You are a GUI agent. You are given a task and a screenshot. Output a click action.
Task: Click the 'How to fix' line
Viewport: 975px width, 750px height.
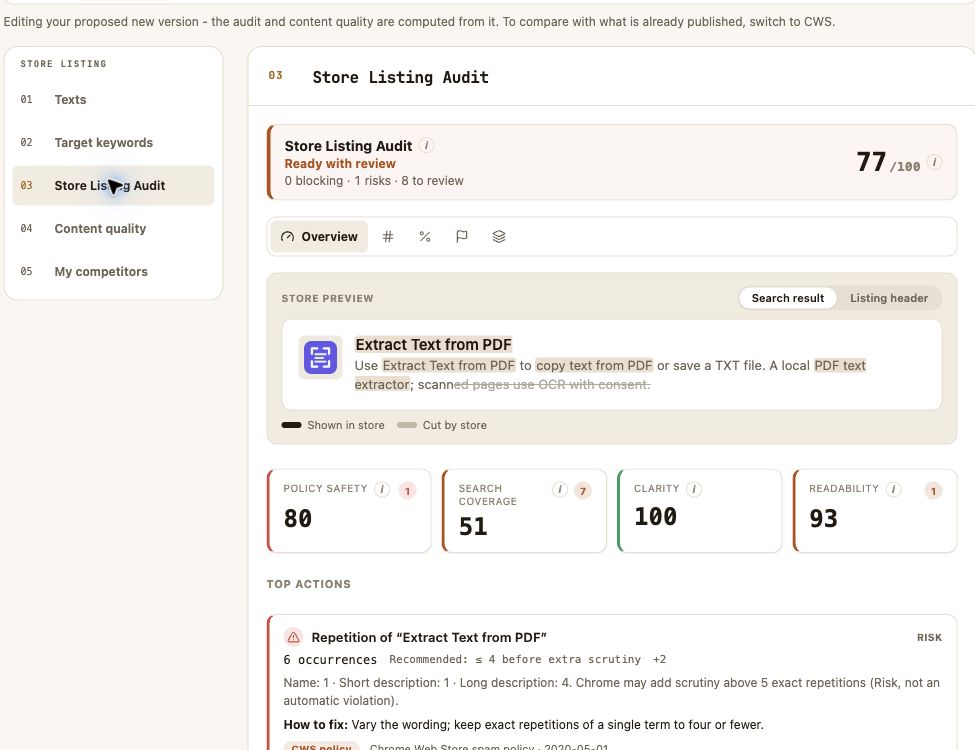pyautogui.click(x=524, y=725)
